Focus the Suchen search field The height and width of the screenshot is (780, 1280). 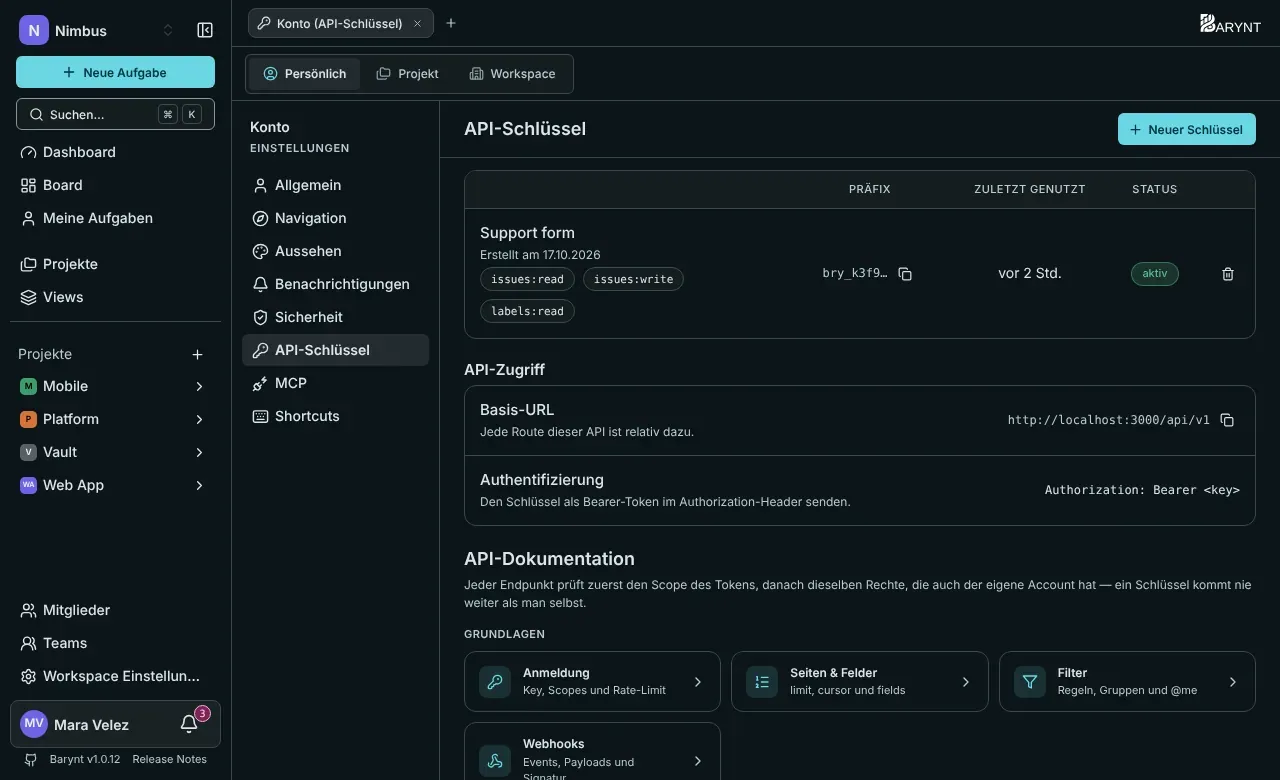[x=115, y=114]
